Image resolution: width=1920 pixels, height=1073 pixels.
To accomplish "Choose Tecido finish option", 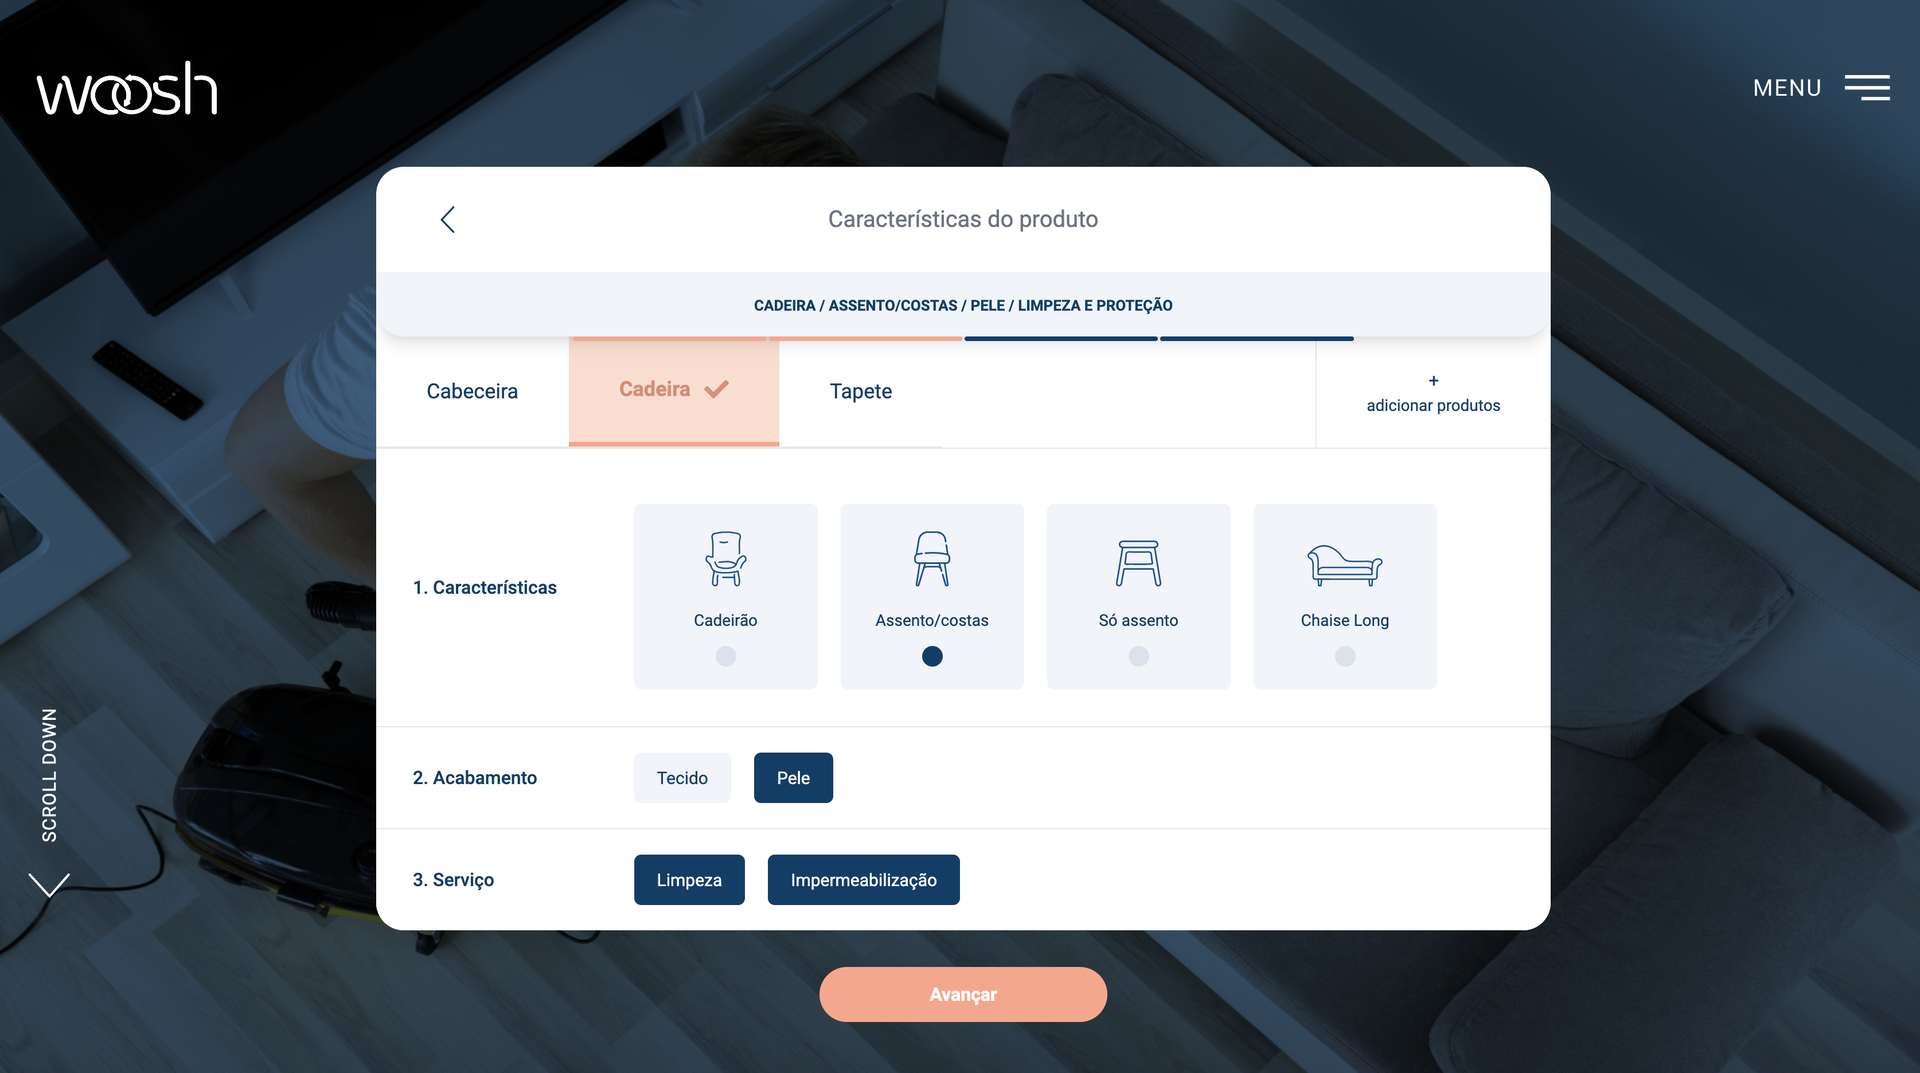I will [x=682, y=778].
